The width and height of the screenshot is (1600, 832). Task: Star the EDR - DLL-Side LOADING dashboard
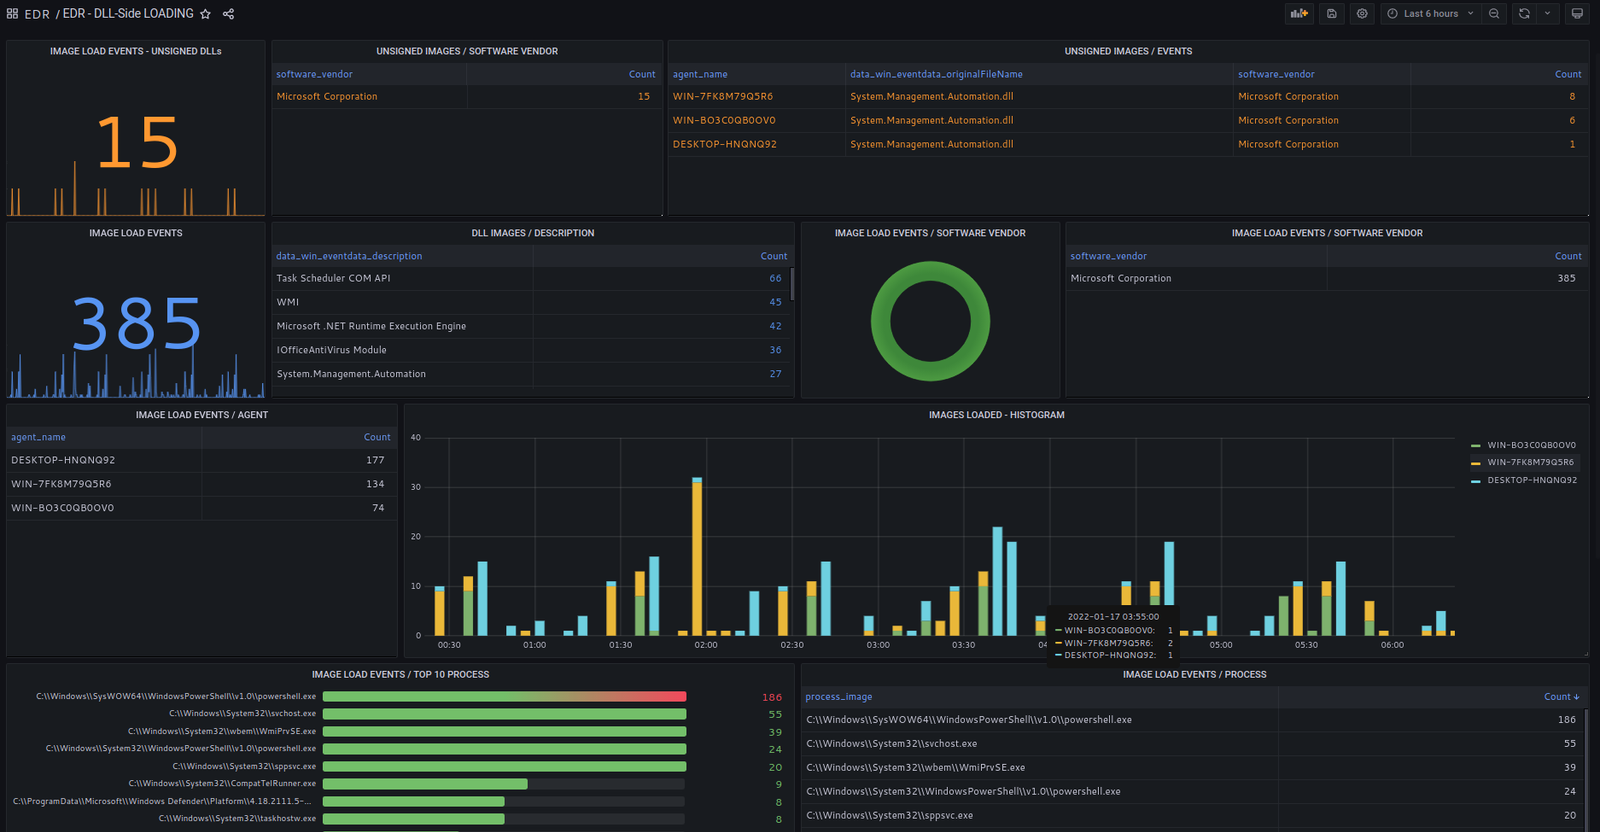pyautogui.click(x=205, y=14)
